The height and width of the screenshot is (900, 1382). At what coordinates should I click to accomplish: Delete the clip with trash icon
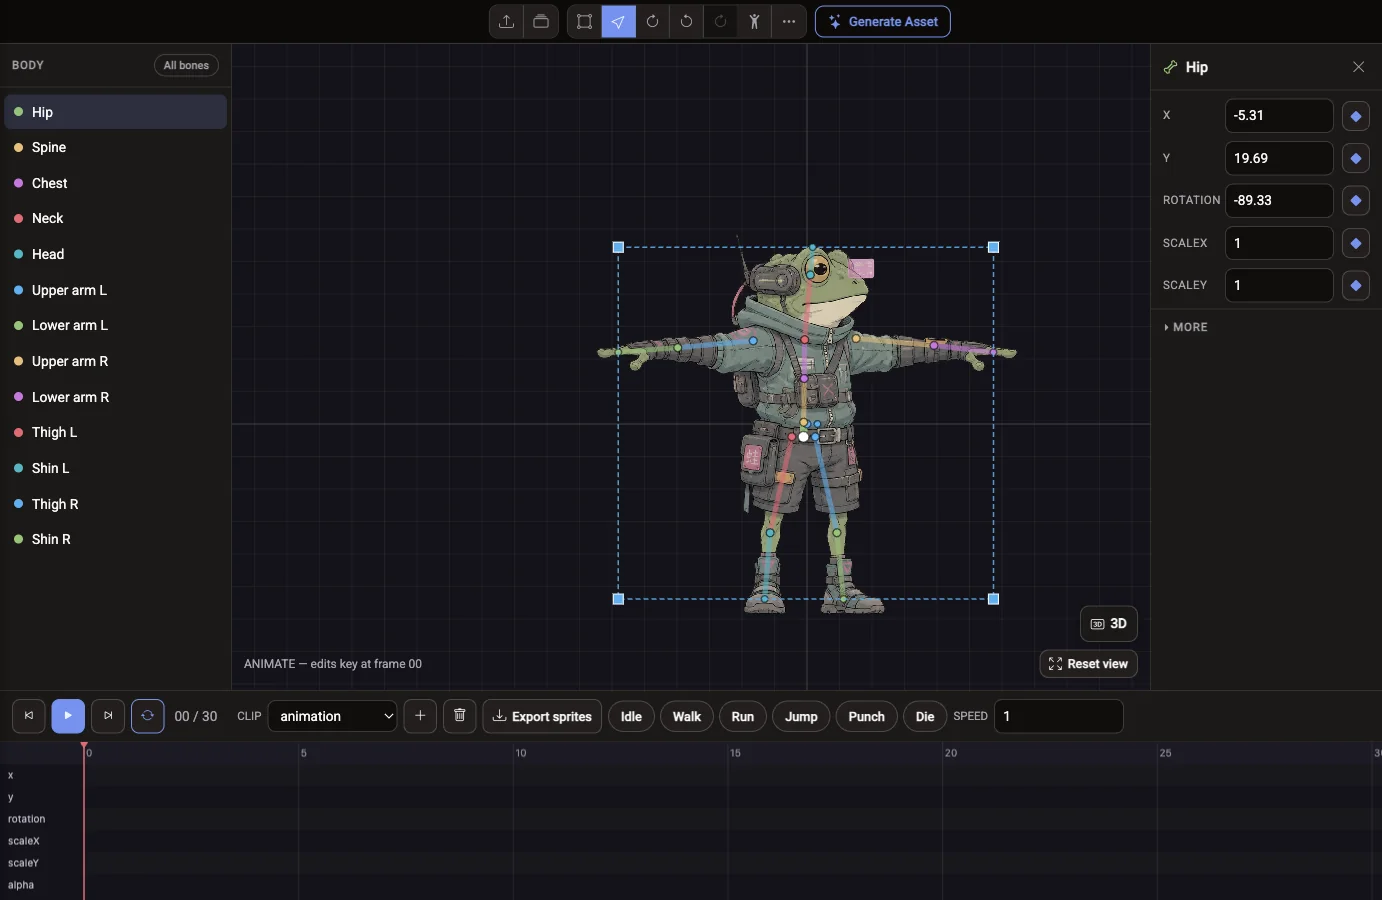click(460, 716)
